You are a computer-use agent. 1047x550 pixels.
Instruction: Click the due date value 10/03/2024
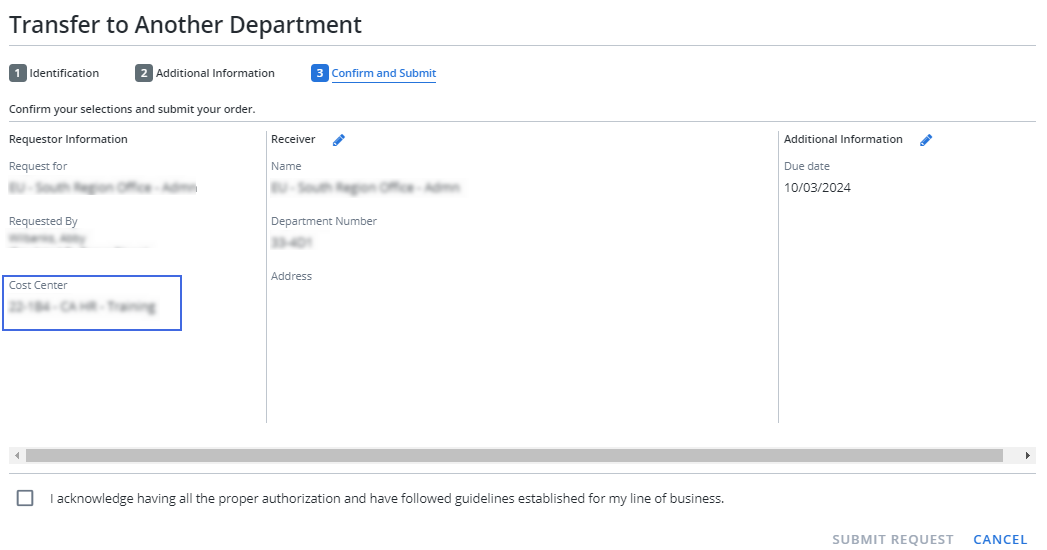[x=817, y=188]
